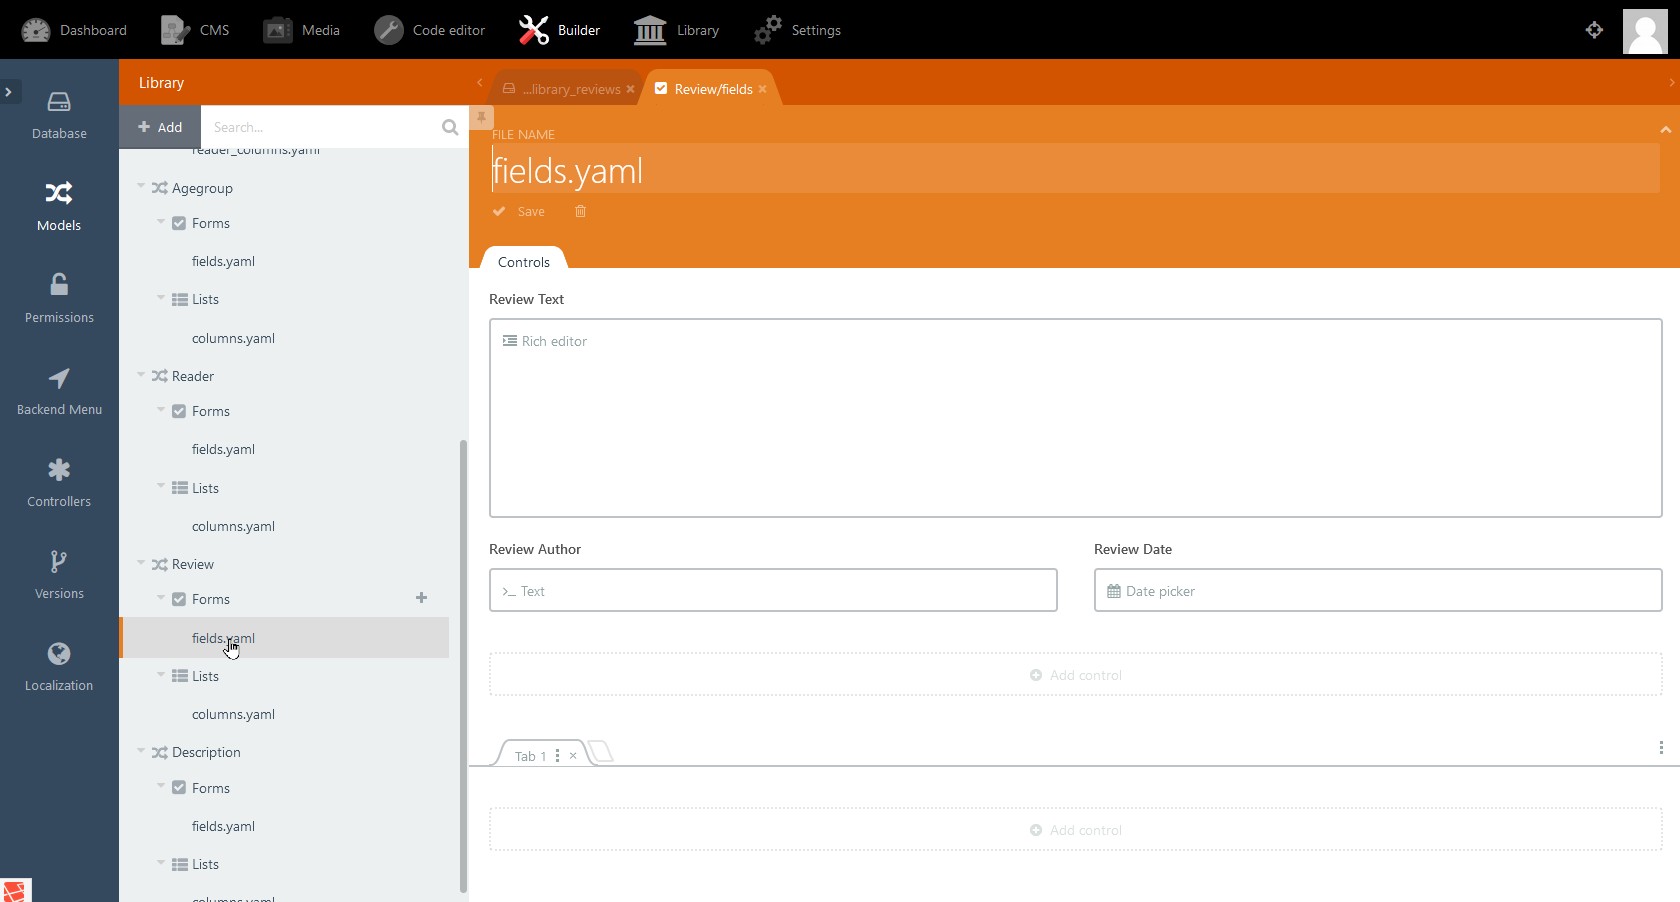Open the Versions section

click(59, 575)
